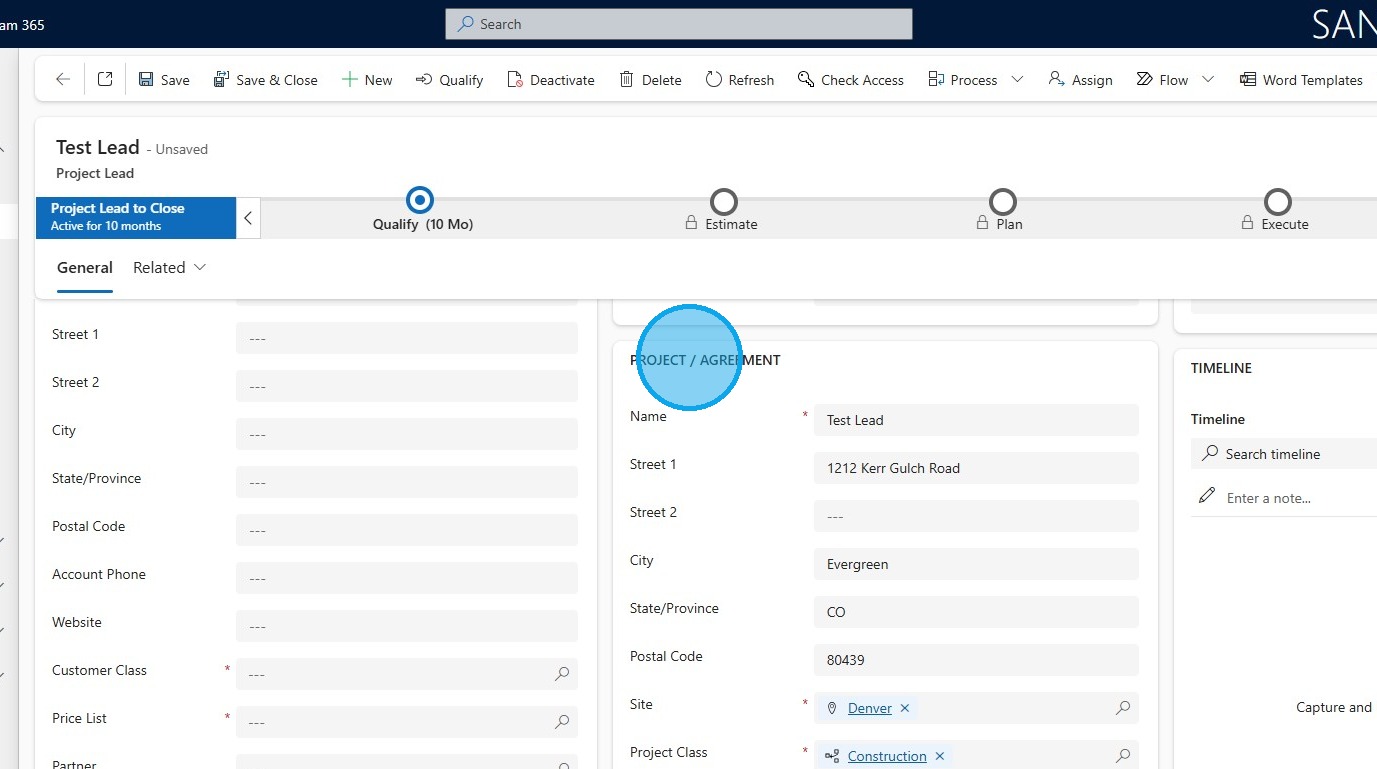Click the top Search box

tap(679, 24)
